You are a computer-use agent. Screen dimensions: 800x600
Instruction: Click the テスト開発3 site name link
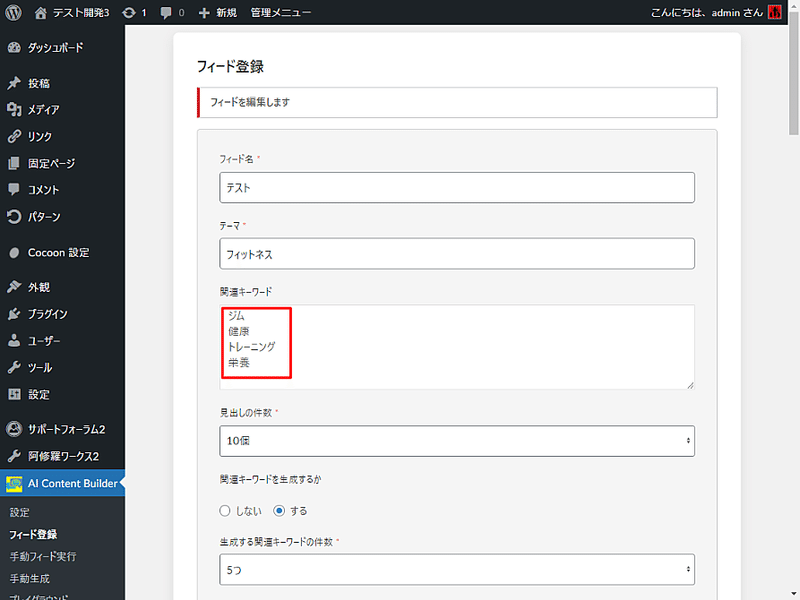coord(81,13)
